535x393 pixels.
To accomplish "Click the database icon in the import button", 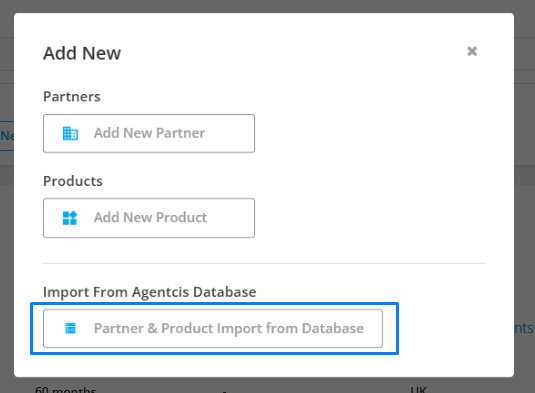I will 70,328.
